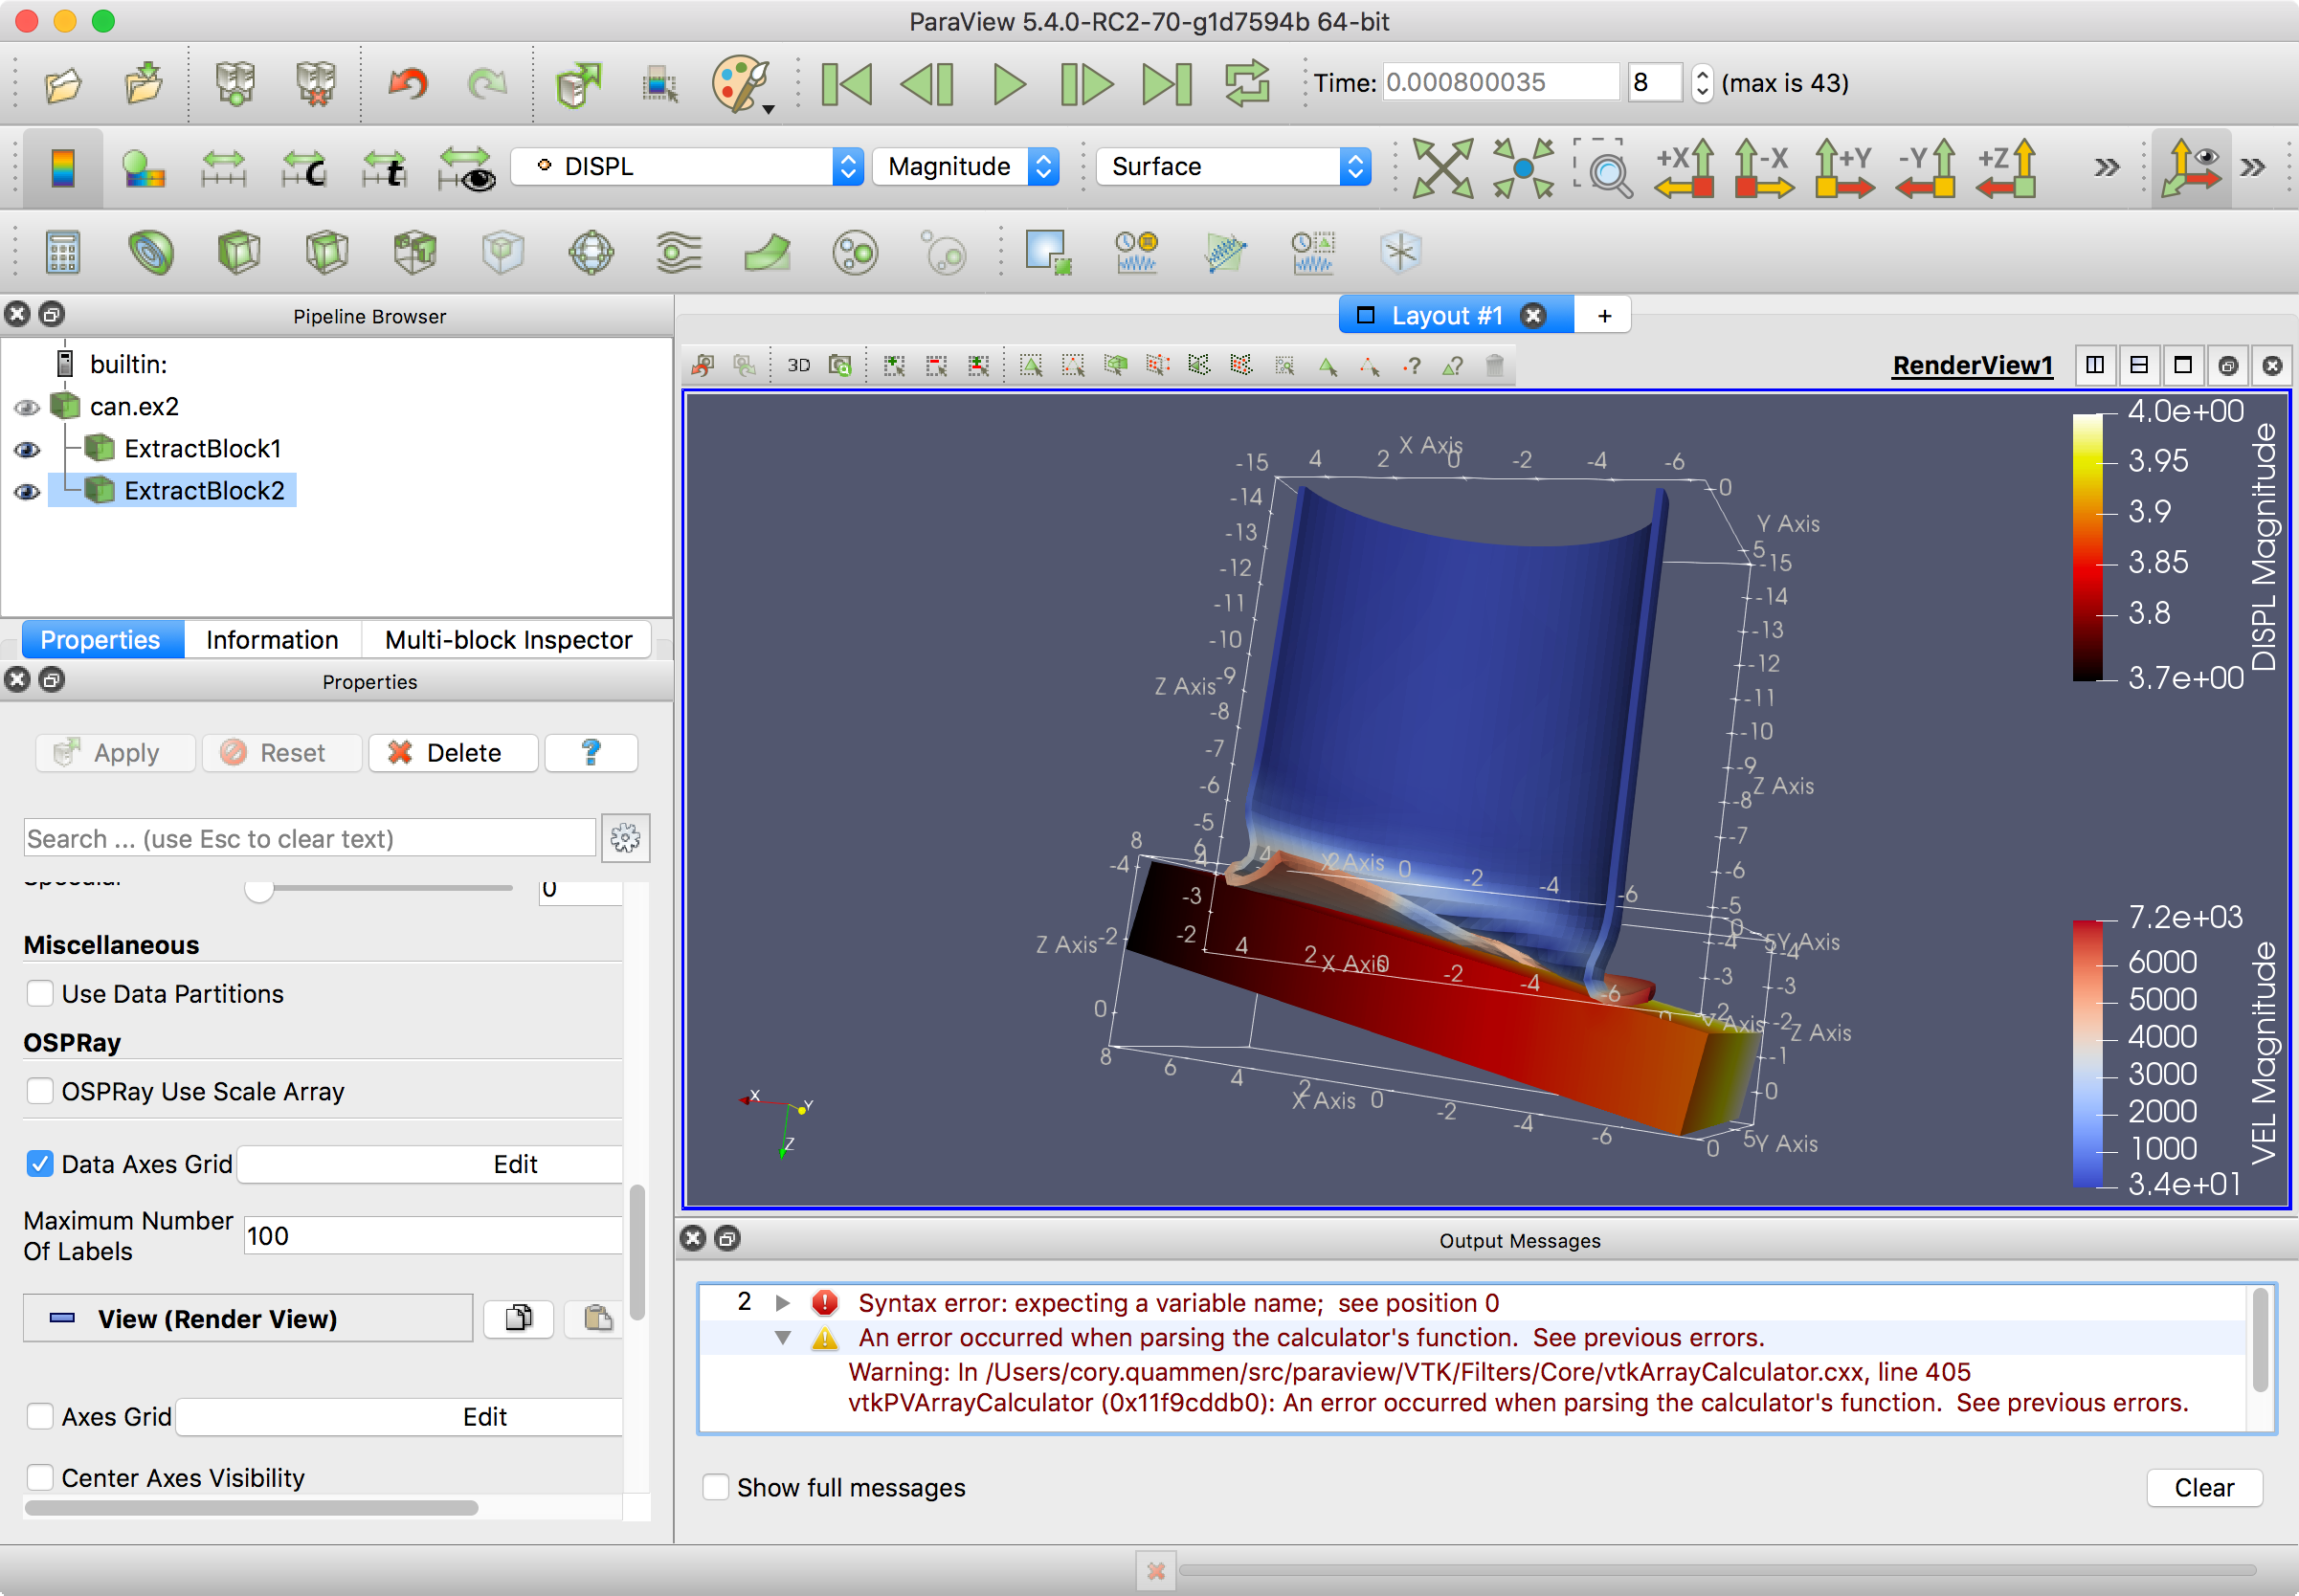The width and height of the screenshot is (2299, 1596).
Task: Toggle visibility of can.ex2 dataset
Action: tap(25, 404)
